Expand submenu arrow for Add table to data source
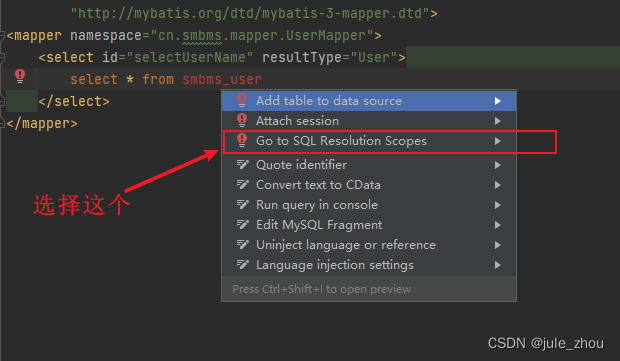Viewport: 620px width, 361px height. click(x=497, y=101)
